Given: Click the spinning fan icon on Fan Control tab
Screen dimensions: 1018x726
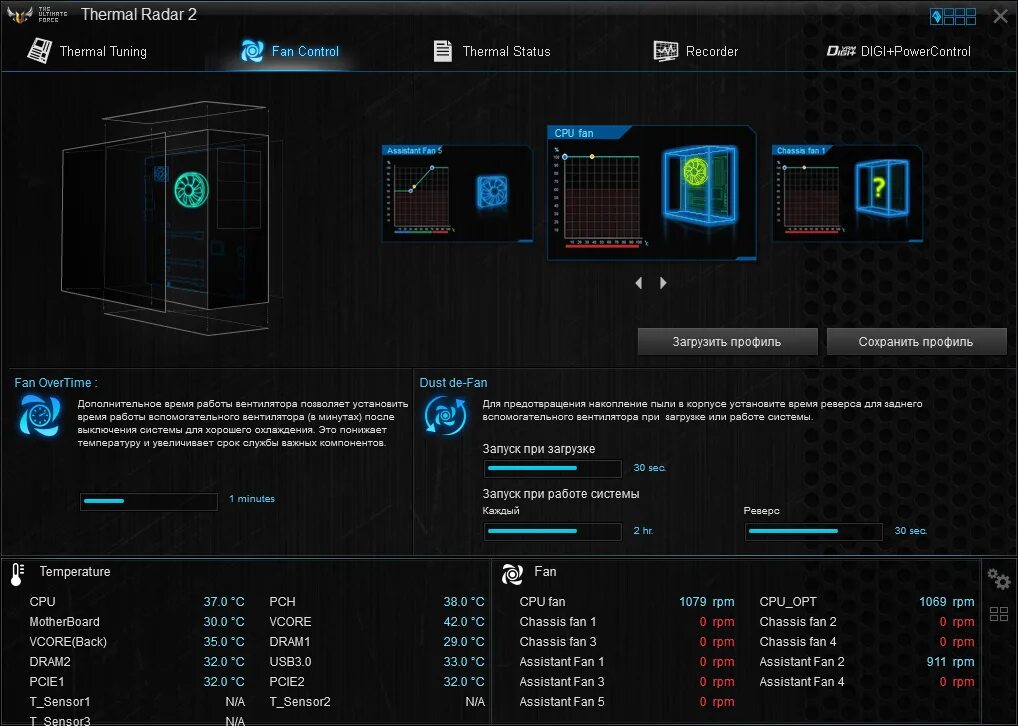Looking at the screenshot, I should click(253, 50).
